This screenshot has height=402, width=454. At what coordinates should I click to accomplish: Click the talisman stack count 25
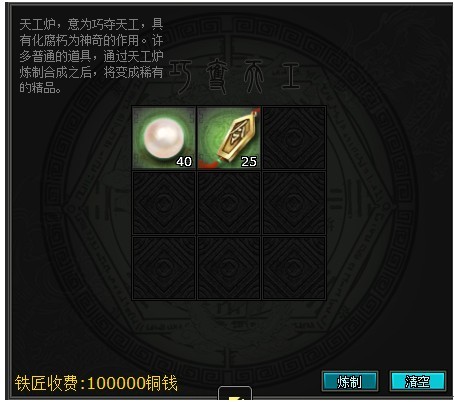coord(249,162)
